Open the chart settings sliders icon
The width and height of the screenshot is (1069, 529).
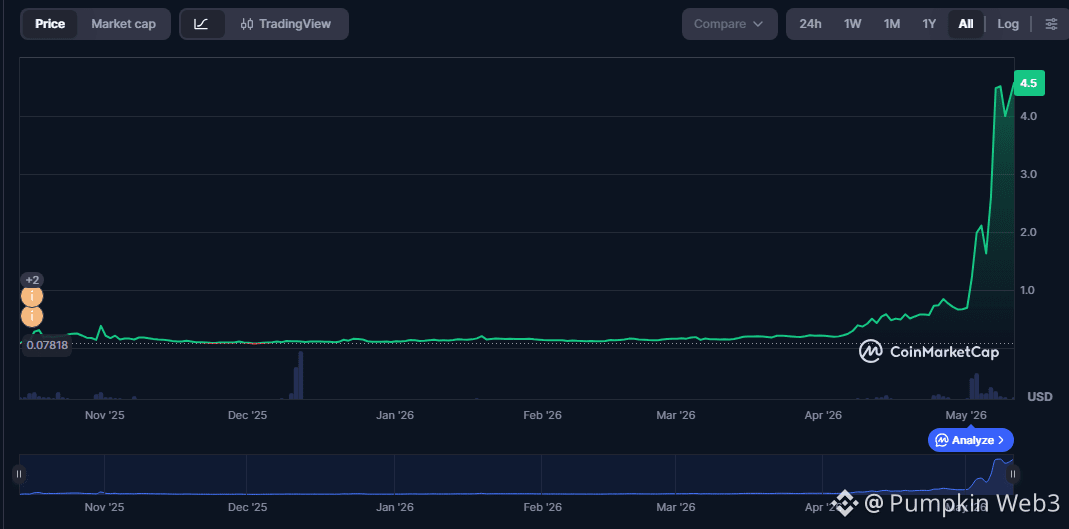pos(1051,24)
